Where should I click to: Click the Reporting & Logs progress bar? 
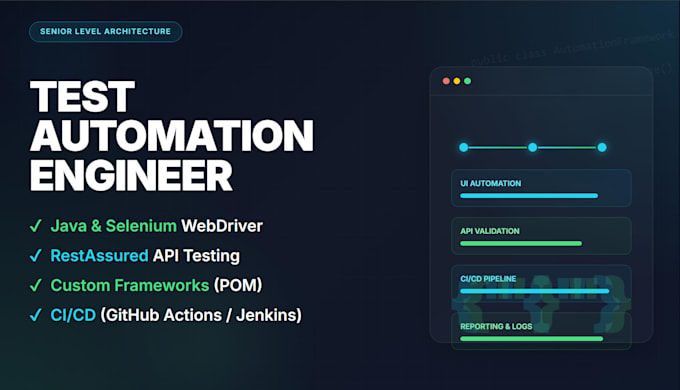click(x=532, y=339)
